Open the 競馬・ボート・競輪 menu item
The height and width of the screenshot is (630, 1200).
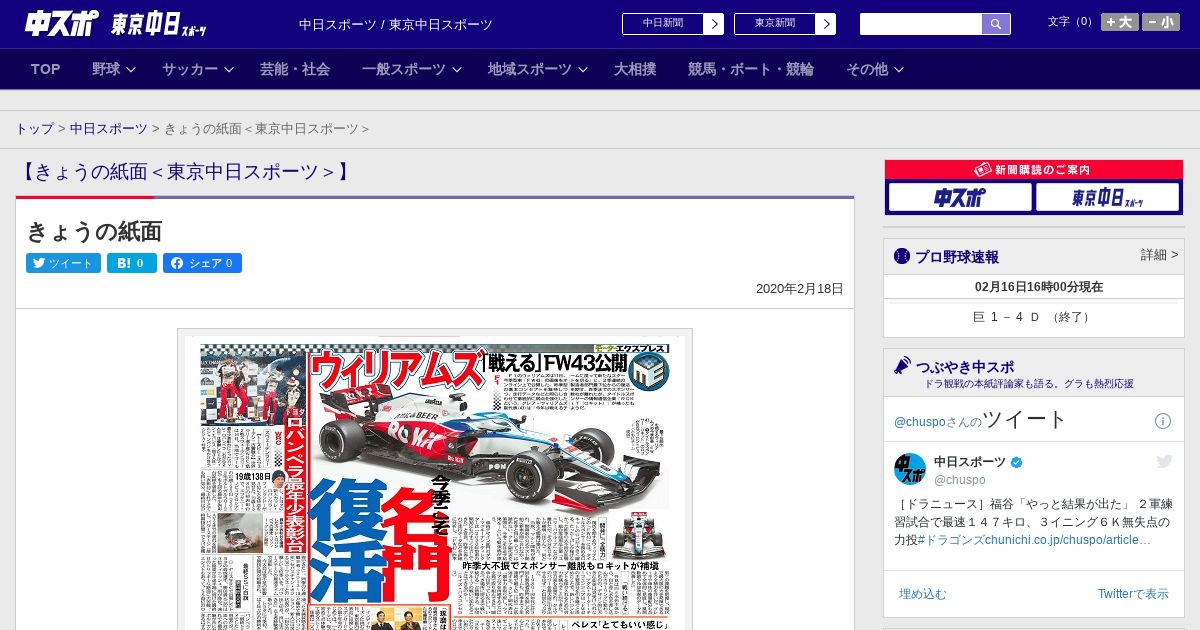pyautogui.click(x=751, y=69)
